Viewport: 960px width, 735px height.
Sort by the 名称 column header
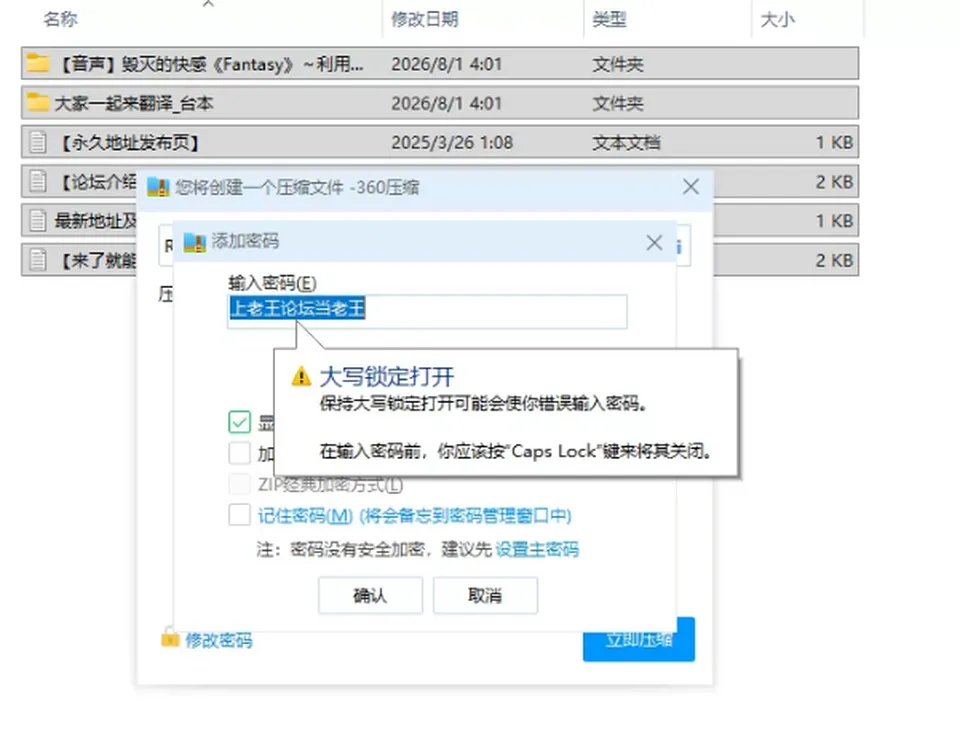60,20
